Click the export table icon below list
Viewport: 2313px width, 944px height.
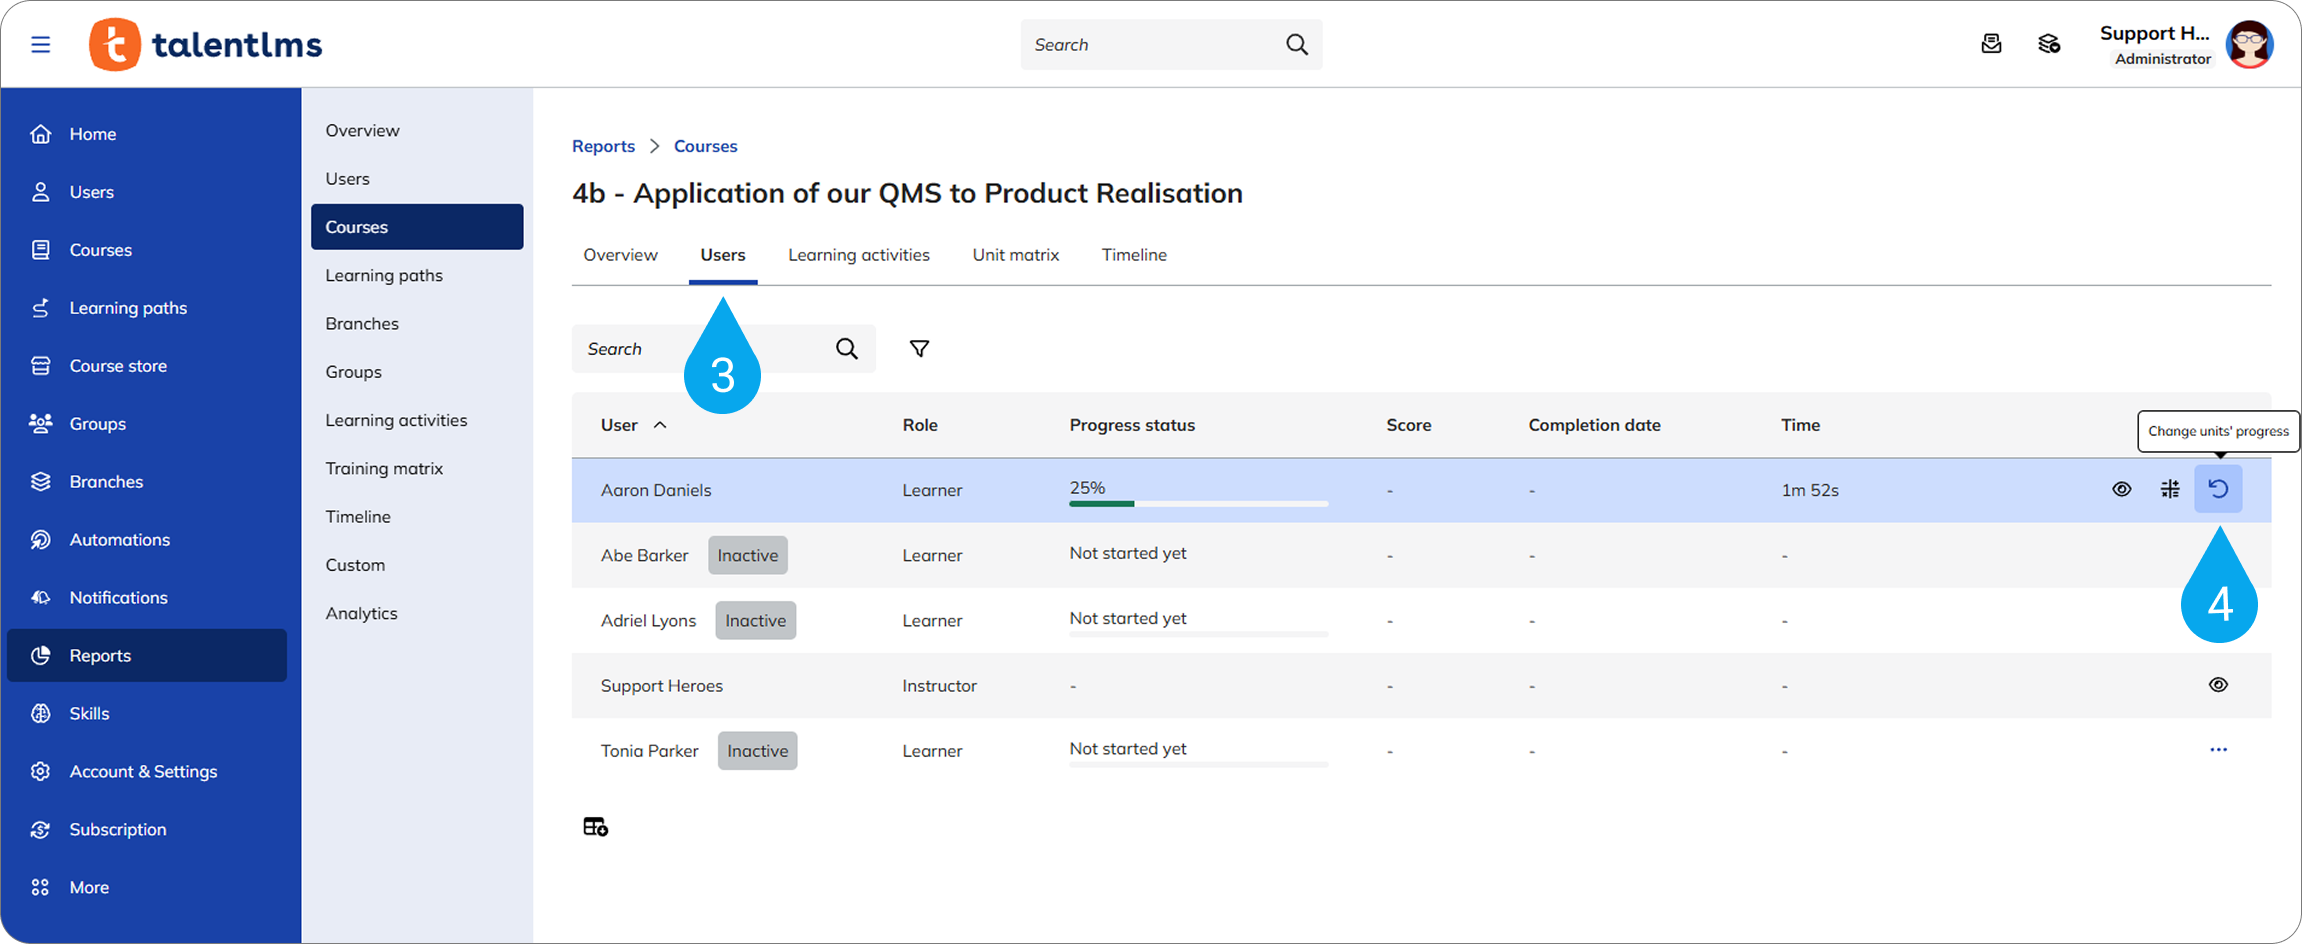(596, 827)
